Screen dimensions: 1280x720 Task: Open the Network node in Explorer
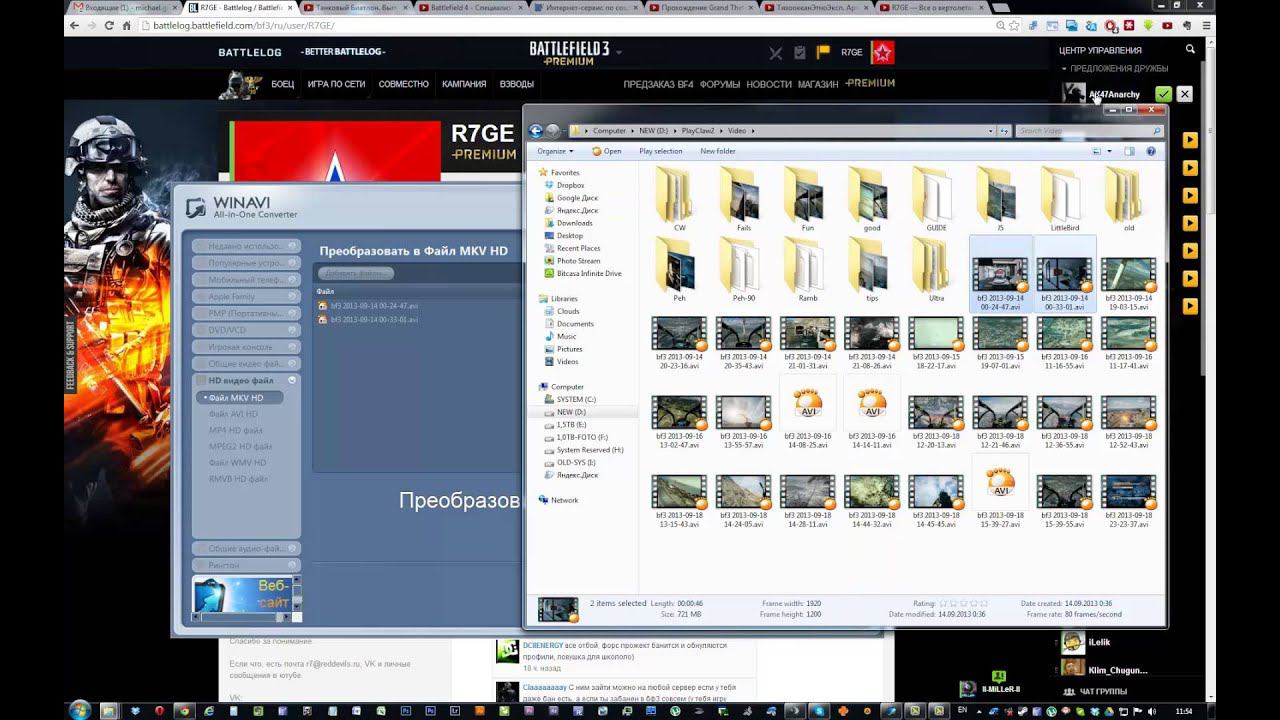click(564, 500)
